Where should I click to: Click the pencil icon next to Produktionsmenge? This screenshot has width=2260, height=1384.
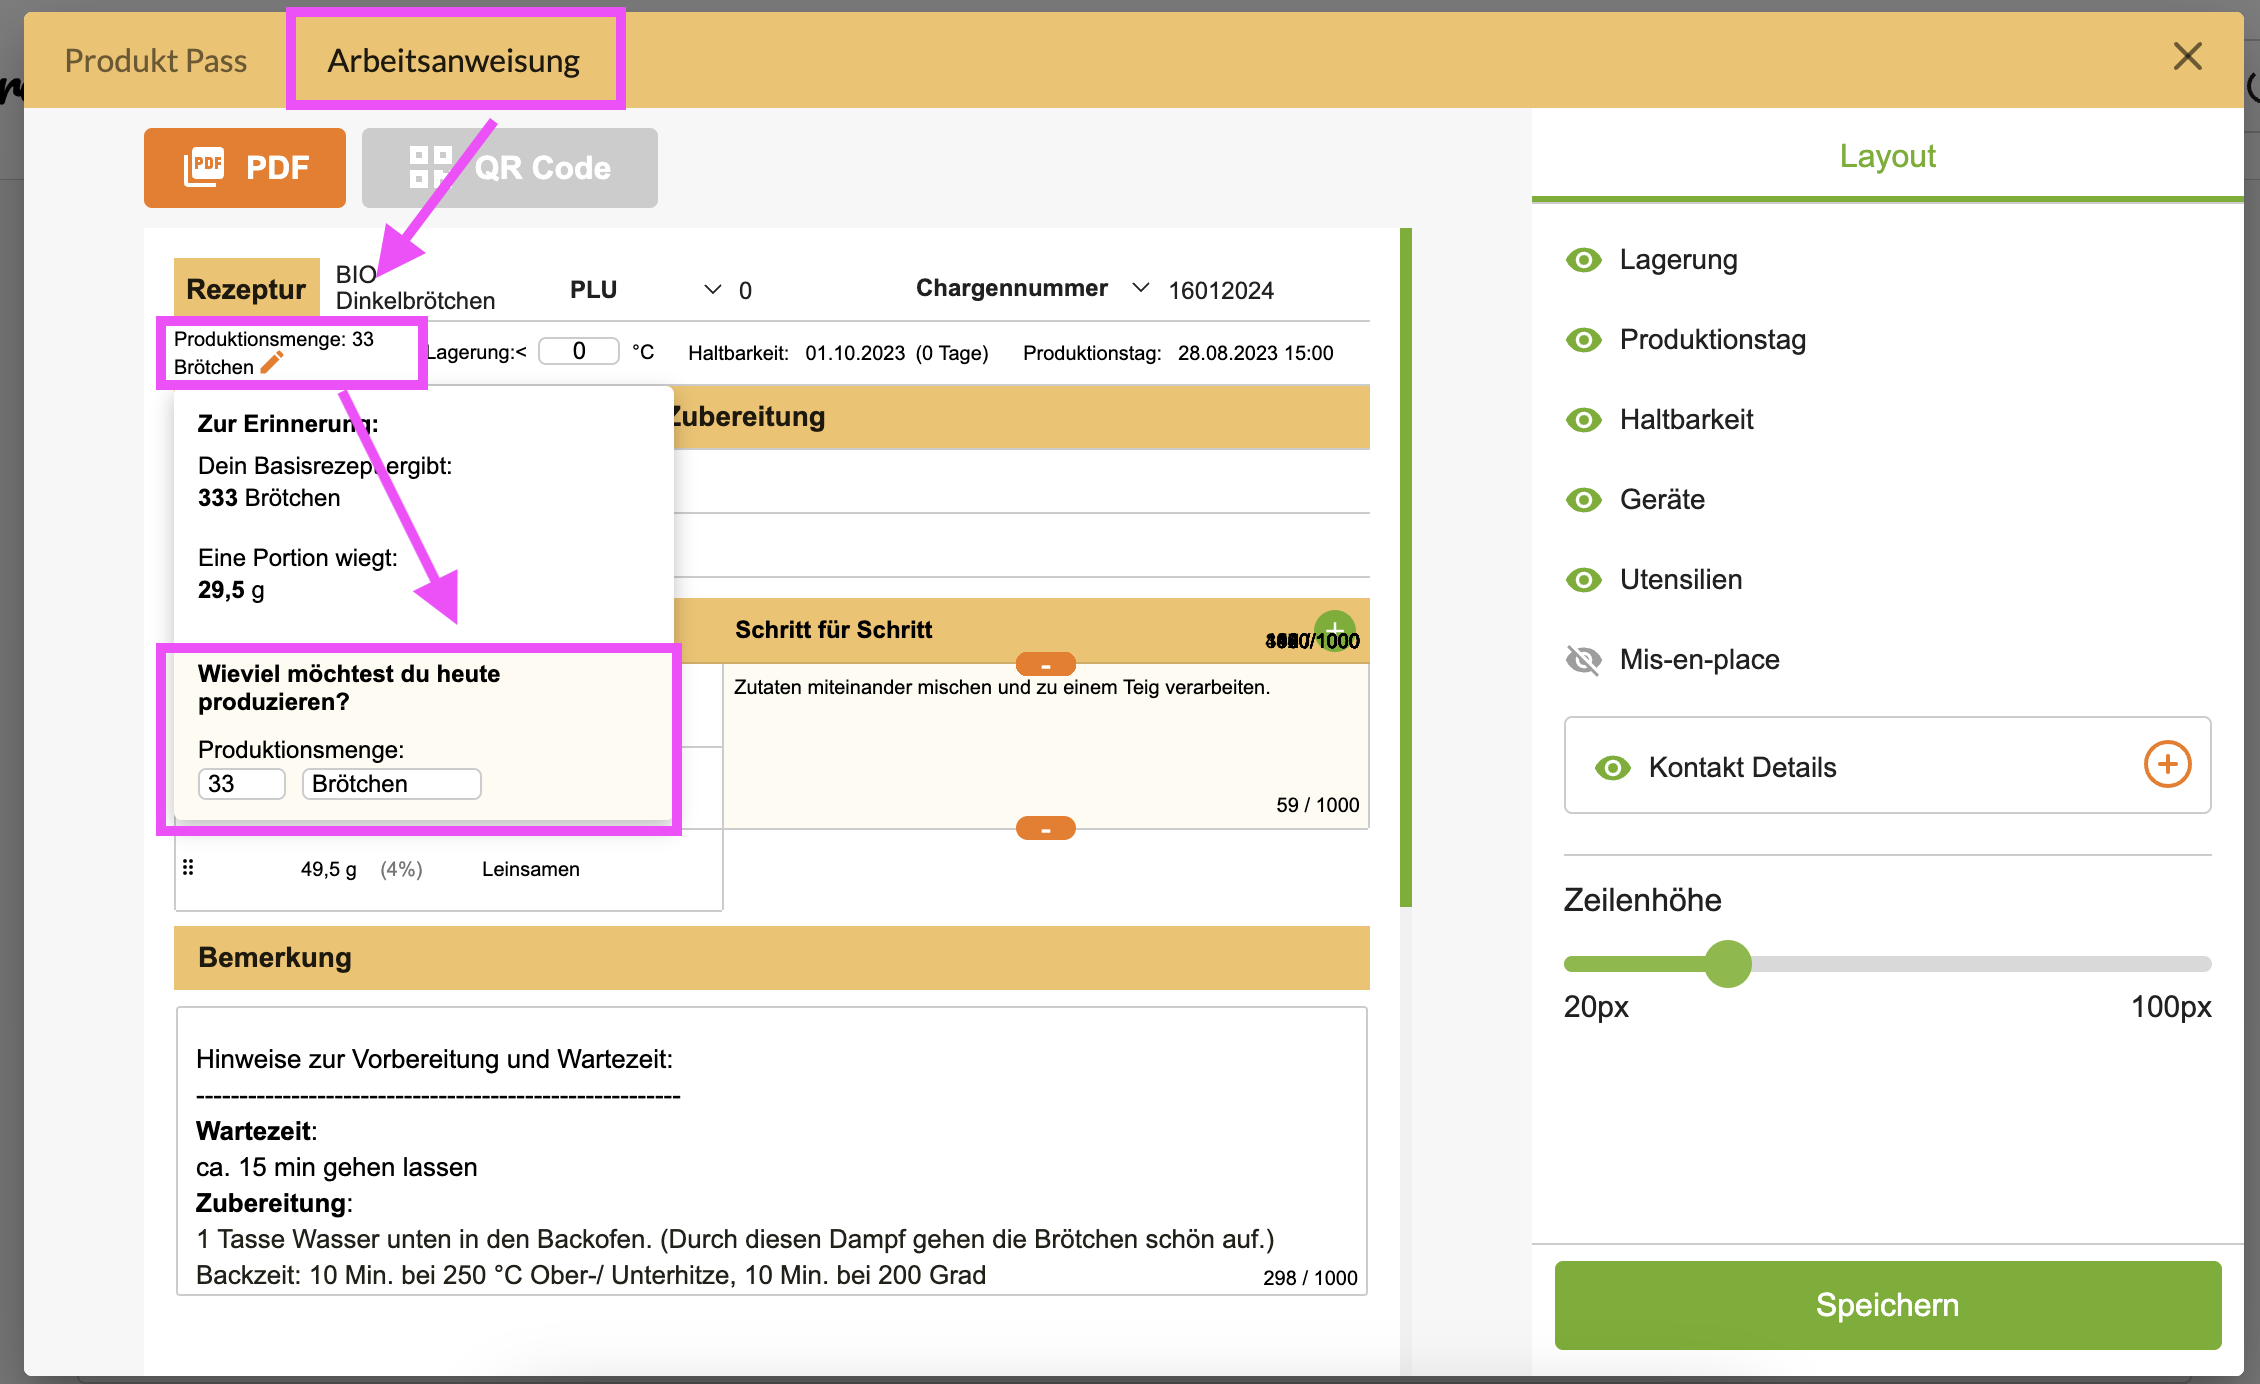click(271, 364)
